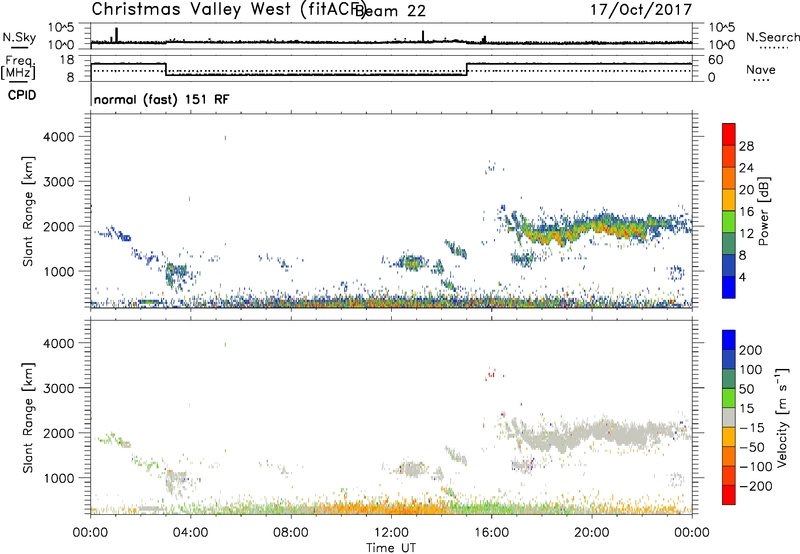Click the "60" tick on the Nave axis
The height and width of the screenshot is (554, 800).
tap(715, 60)
